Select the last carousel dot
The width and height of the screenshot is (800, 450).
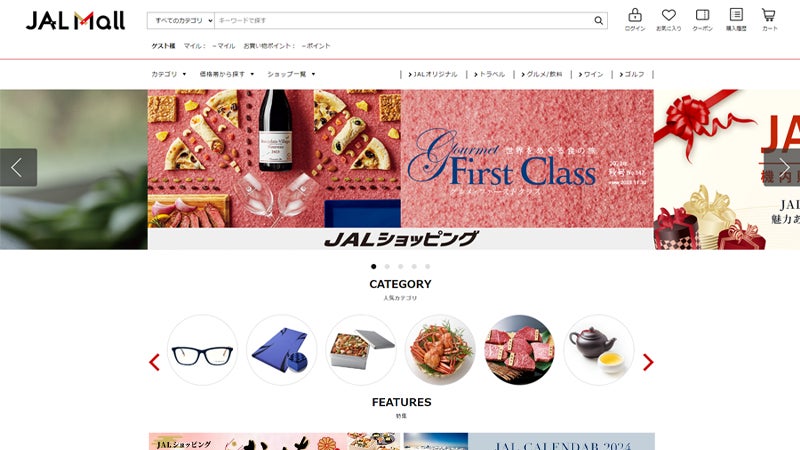point(428,266)
